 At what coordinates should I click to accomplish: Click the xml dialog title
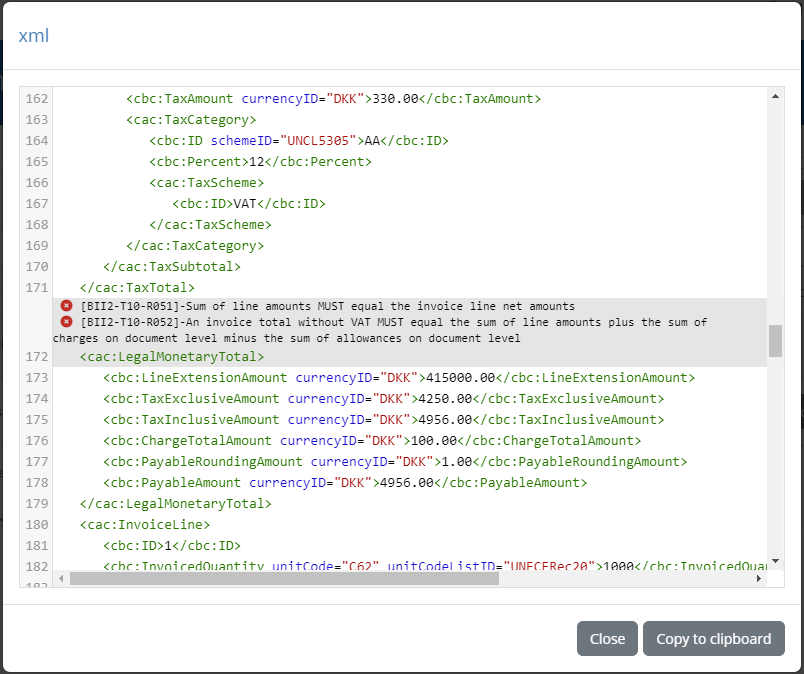point(33,34)
